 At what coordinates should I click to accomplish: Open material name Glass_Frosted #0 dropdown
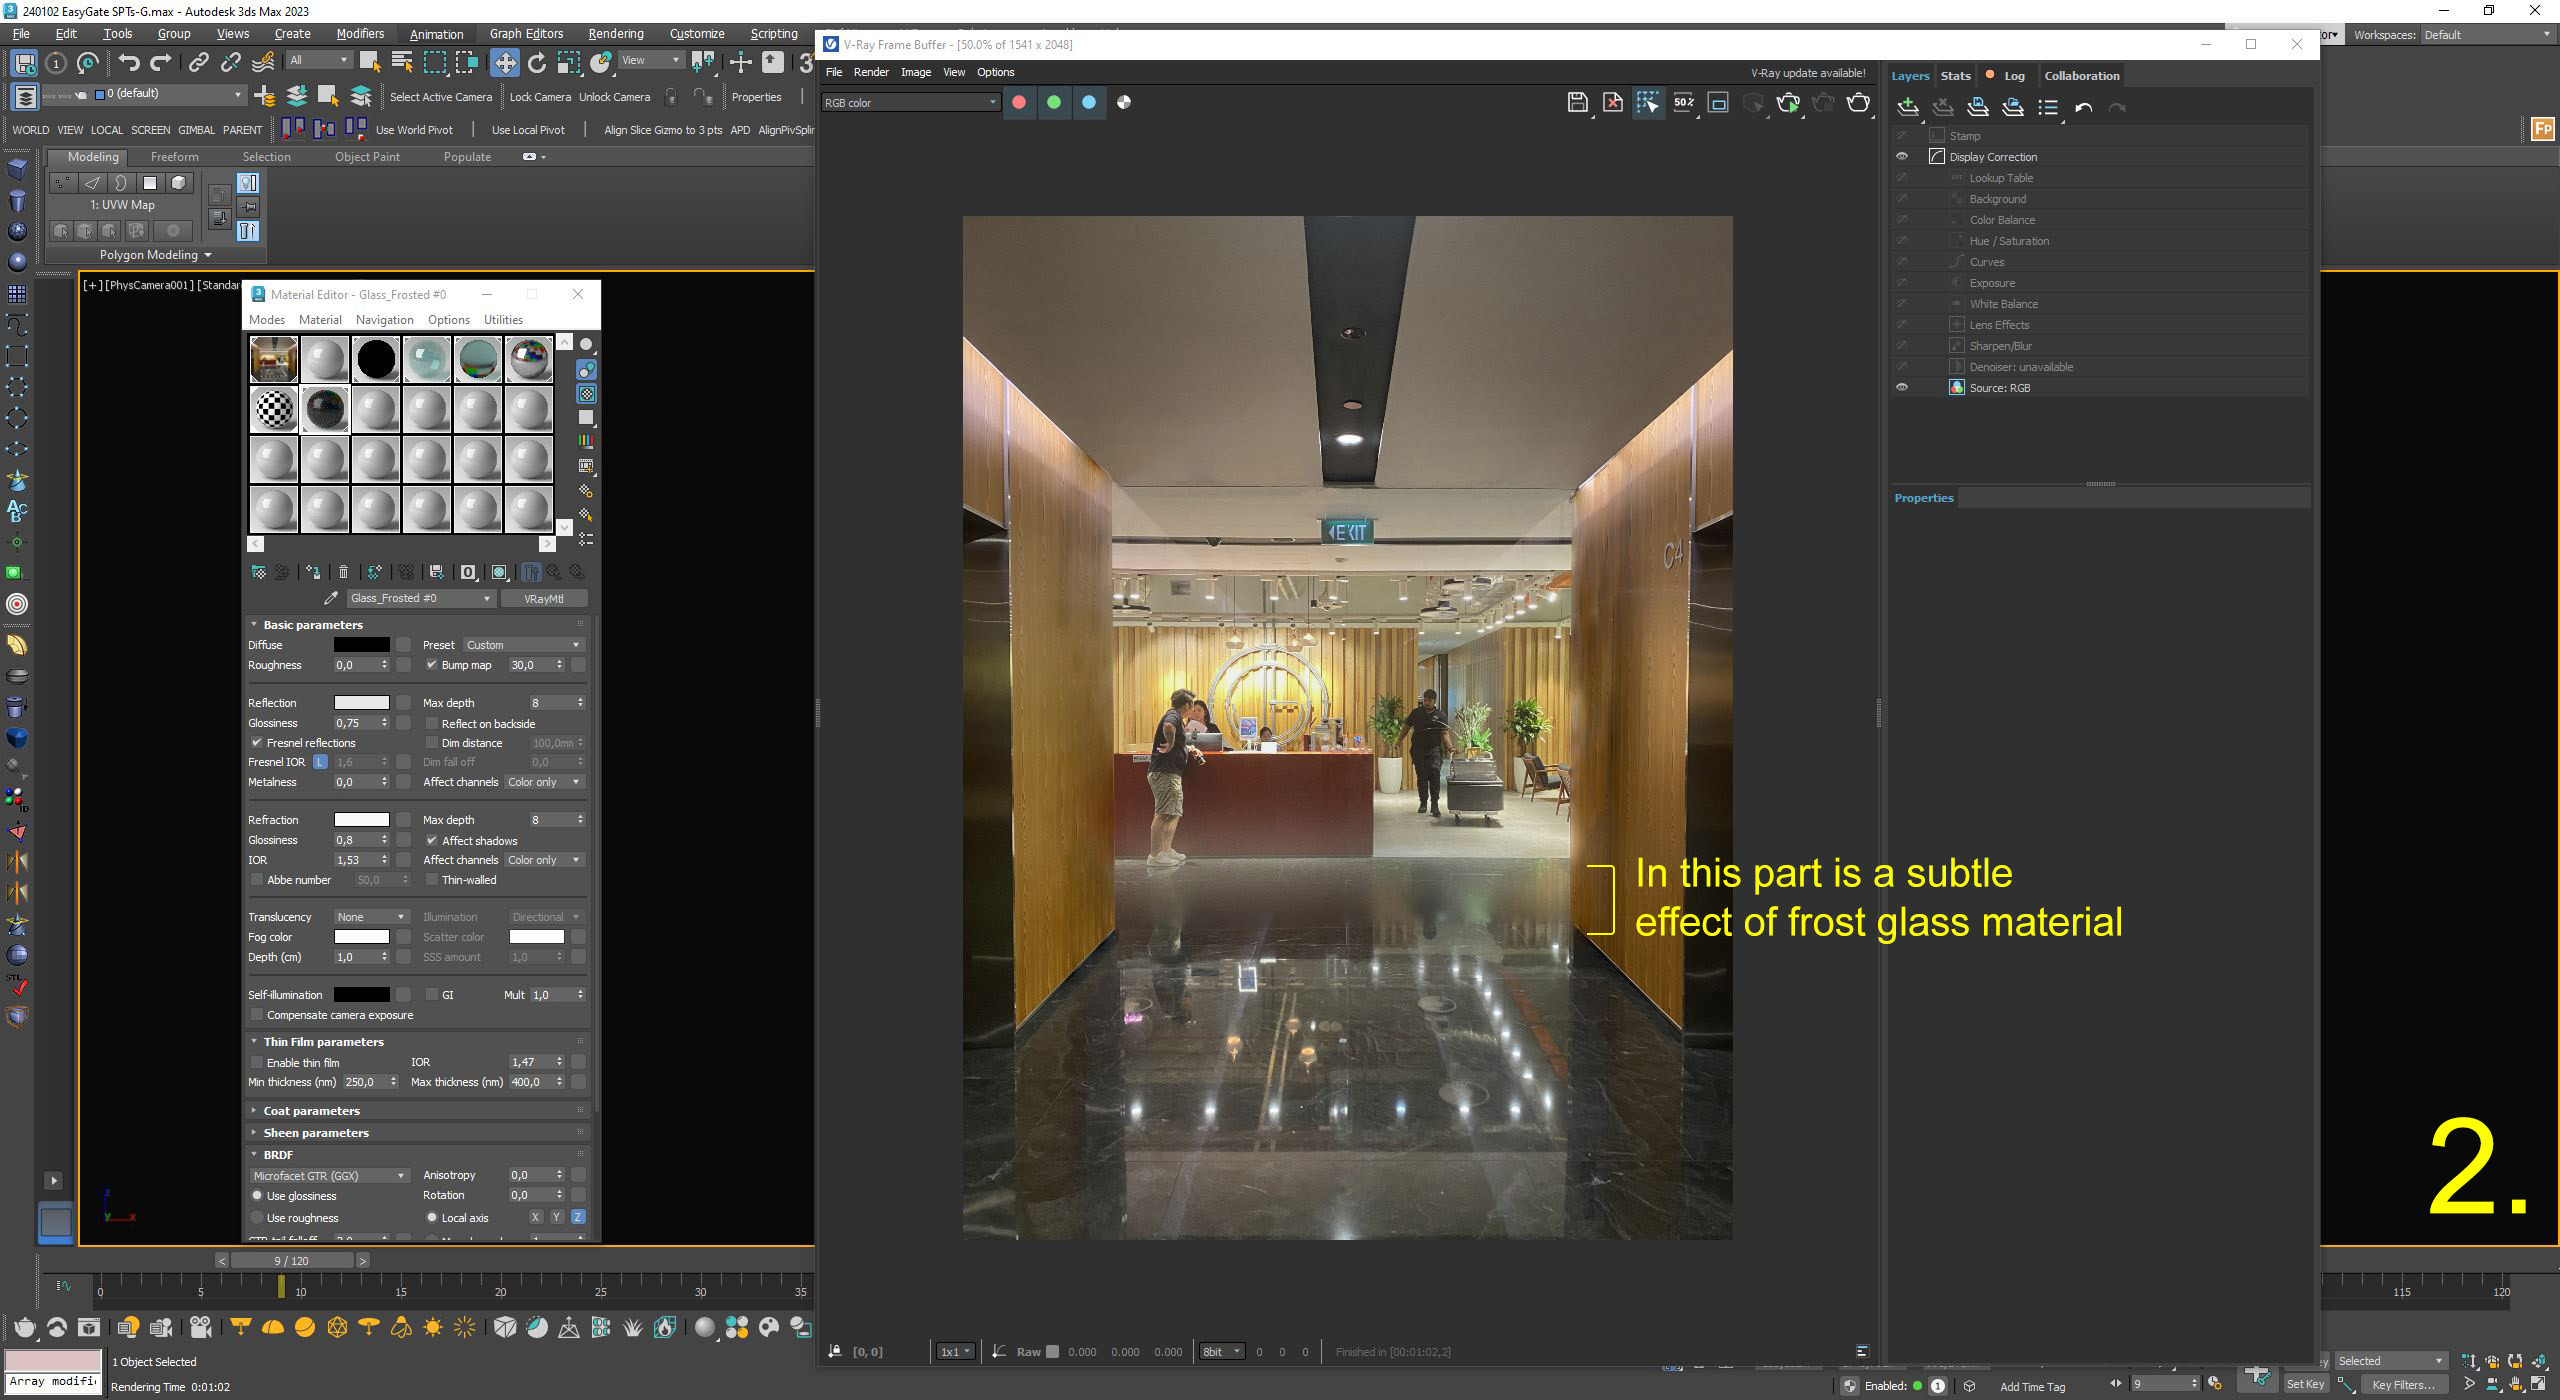point(421,598)
